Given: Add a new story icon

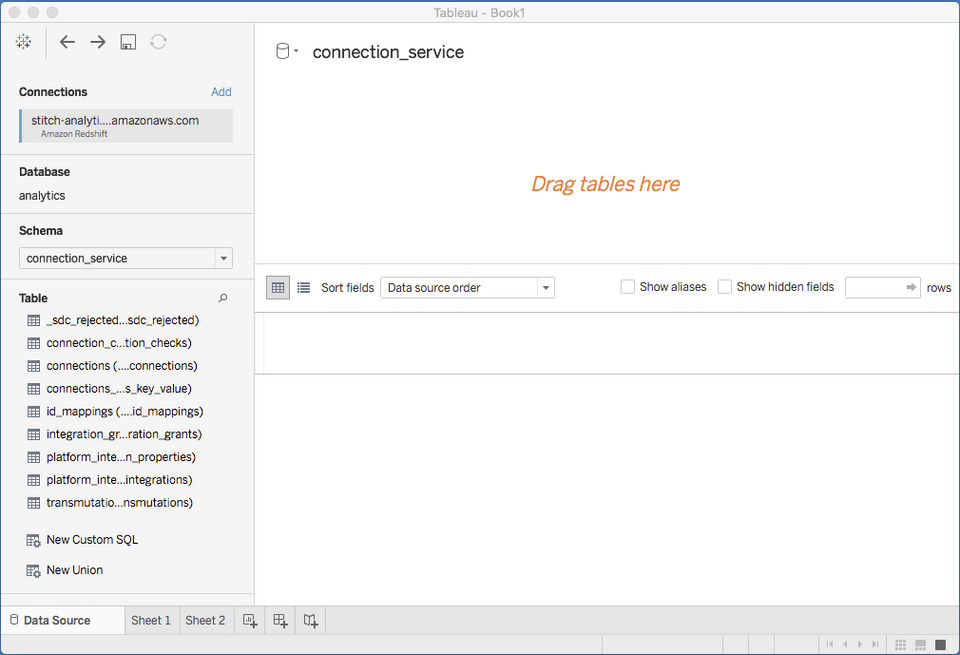Looking at the screenshot, I should point(311,621).
